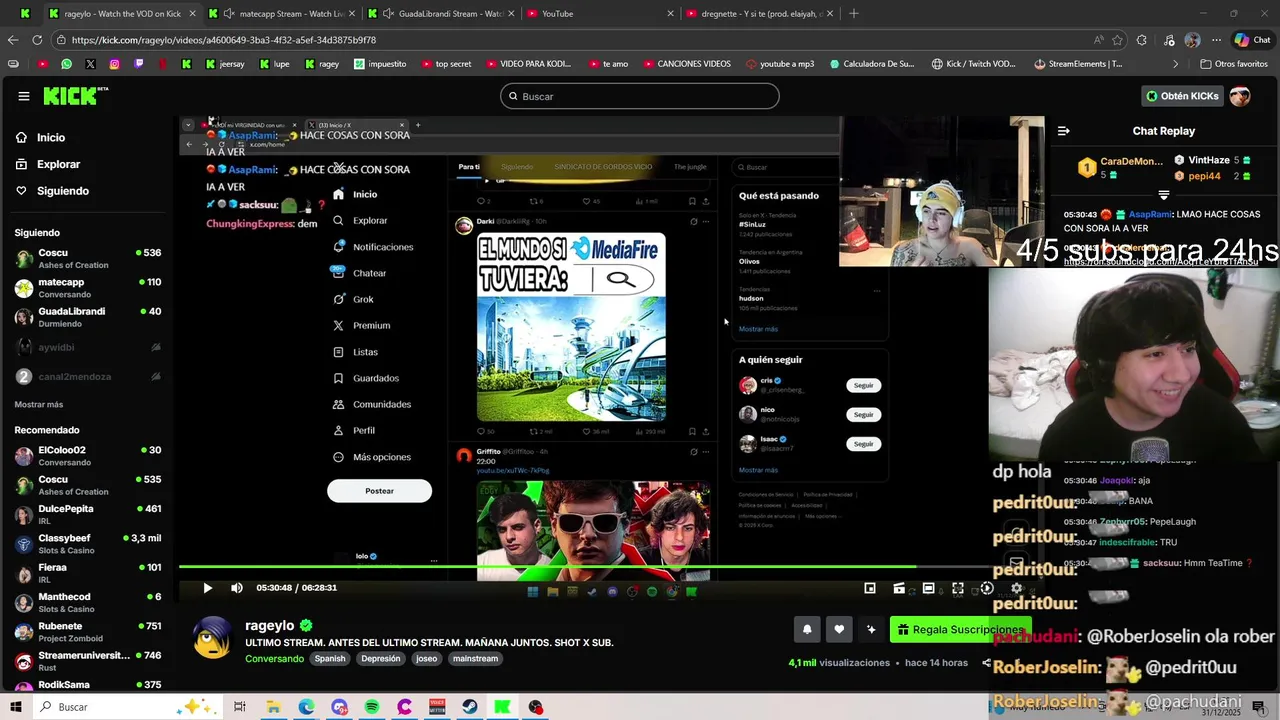The height and width of the screenshot is (720, 1280).
Task: Click the taskbar Buscar search box
Action: coord(130,707)
